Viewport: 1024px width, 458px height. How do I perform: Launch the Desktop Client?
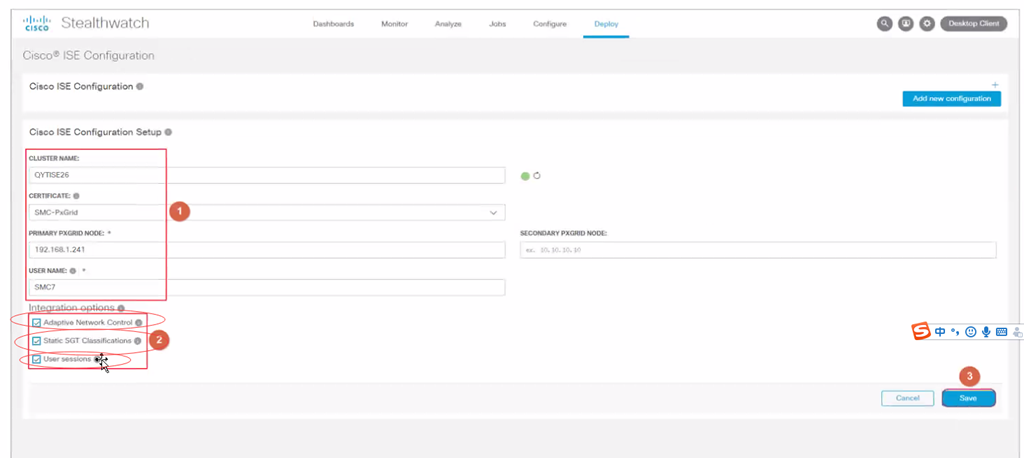[x=974, y=24]
